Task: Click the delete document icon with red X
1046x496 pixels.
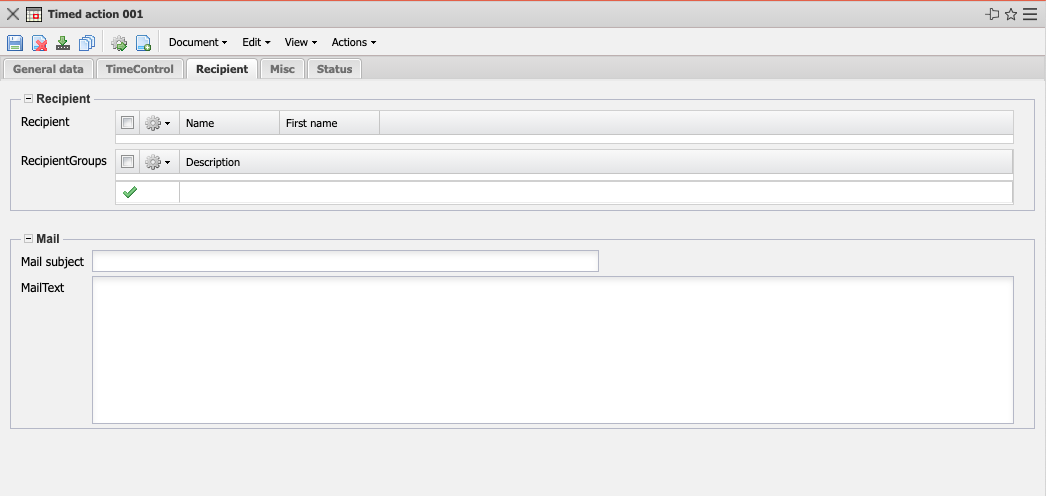Action: point(40,43)
